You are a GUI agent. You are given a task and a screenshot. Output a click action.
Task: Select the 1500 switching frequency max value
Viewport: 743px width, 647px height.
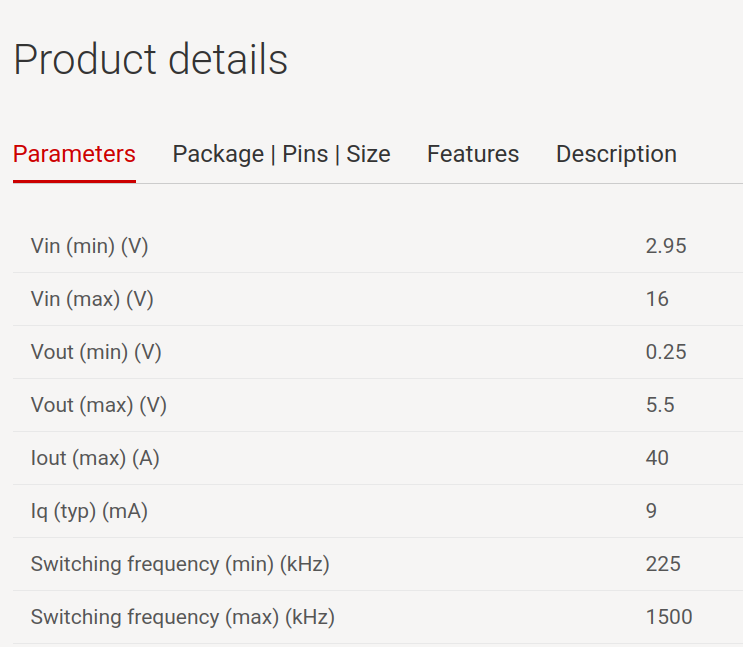click(x=669, y=618)
